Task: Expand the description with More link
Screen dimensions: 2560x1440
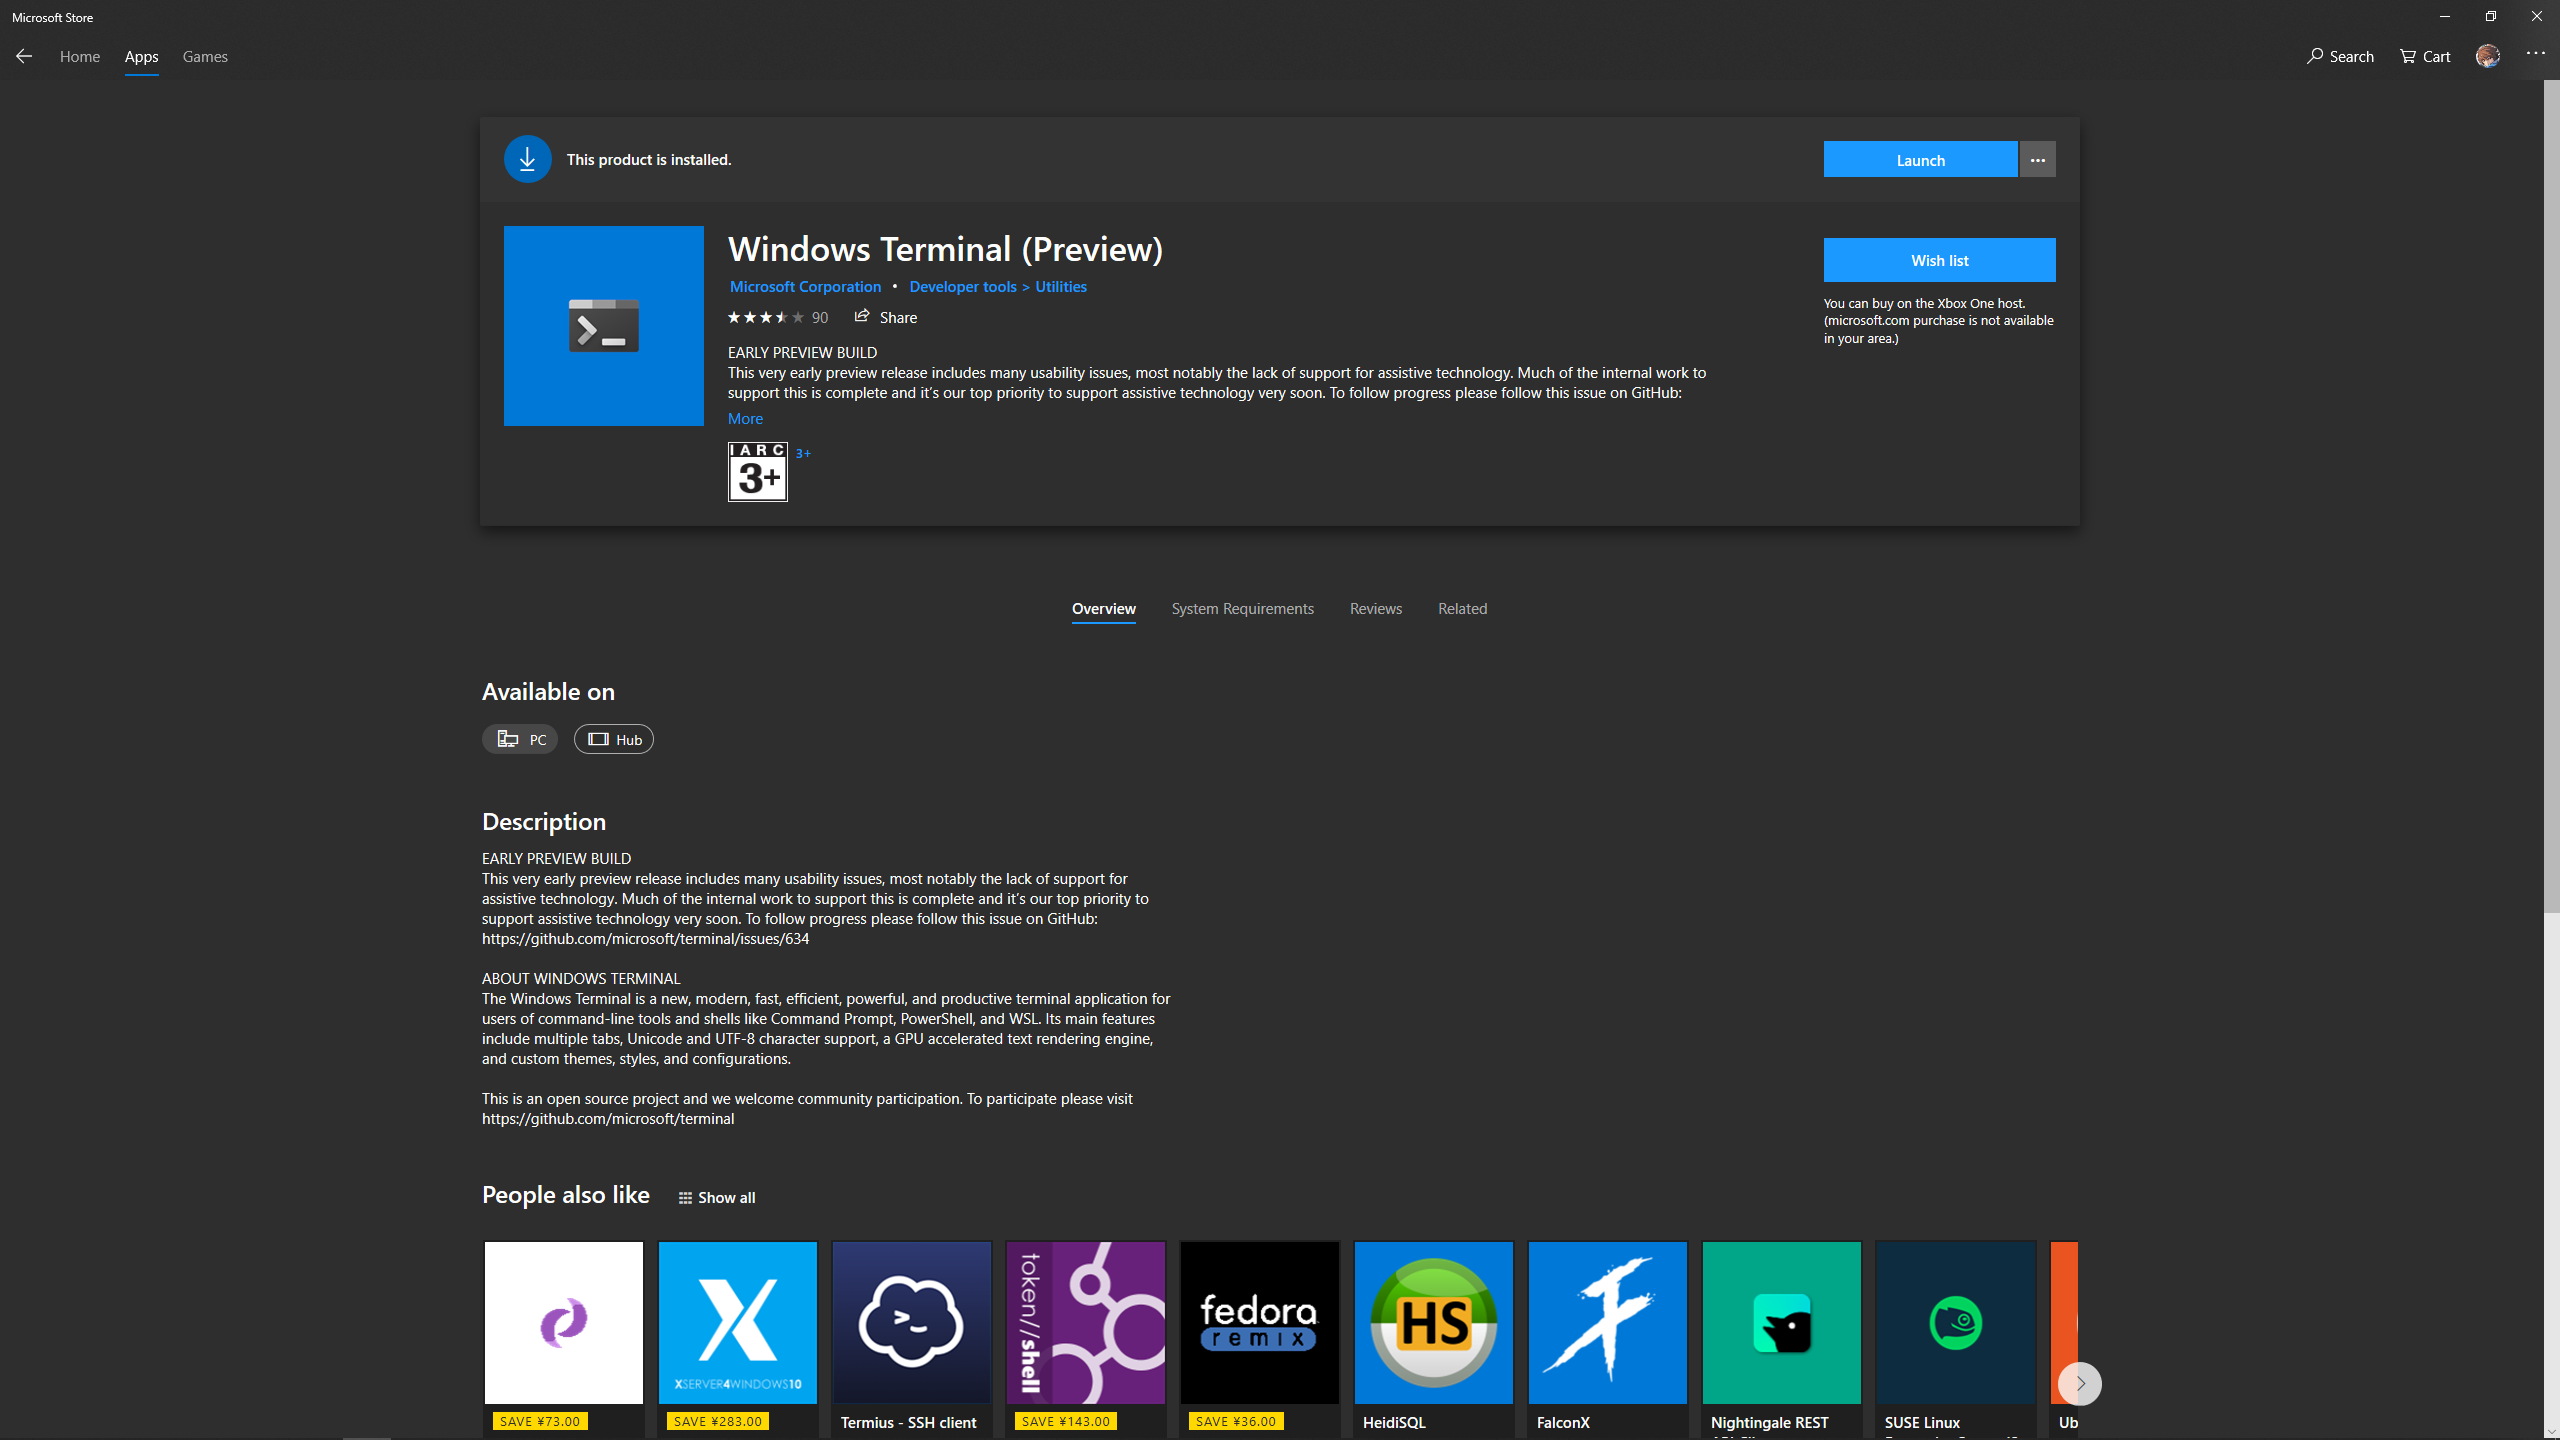Action: (x=745, y=419)
